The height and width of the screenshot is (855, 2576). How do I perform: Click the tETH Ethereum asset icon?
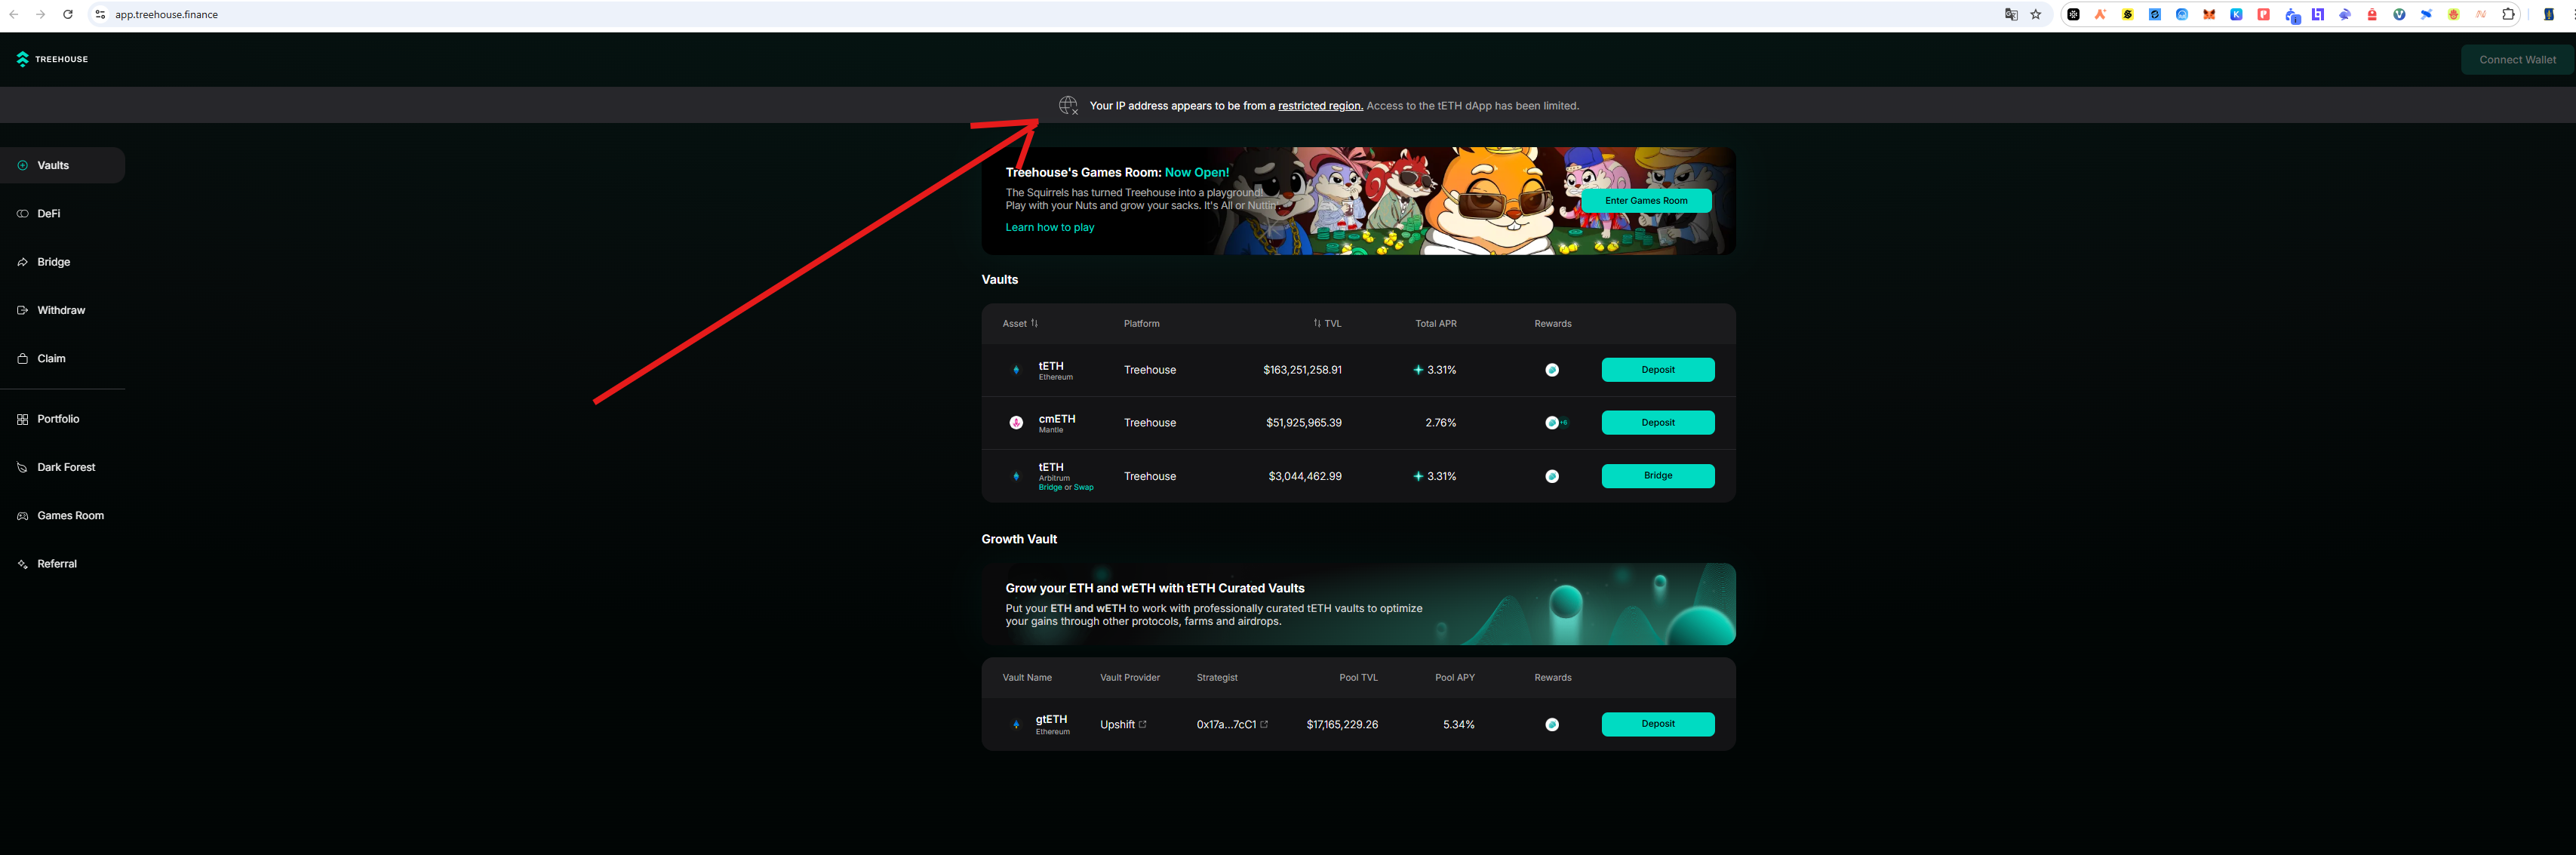(1016, 370)
